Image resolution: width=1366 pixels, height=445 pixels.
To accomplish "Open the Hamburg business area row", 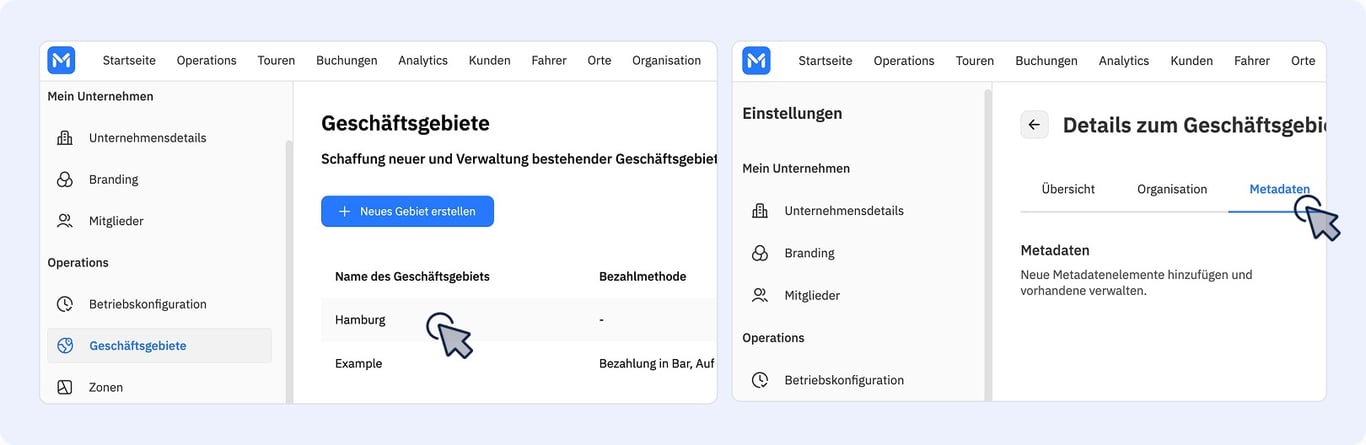I will point(519,320).
